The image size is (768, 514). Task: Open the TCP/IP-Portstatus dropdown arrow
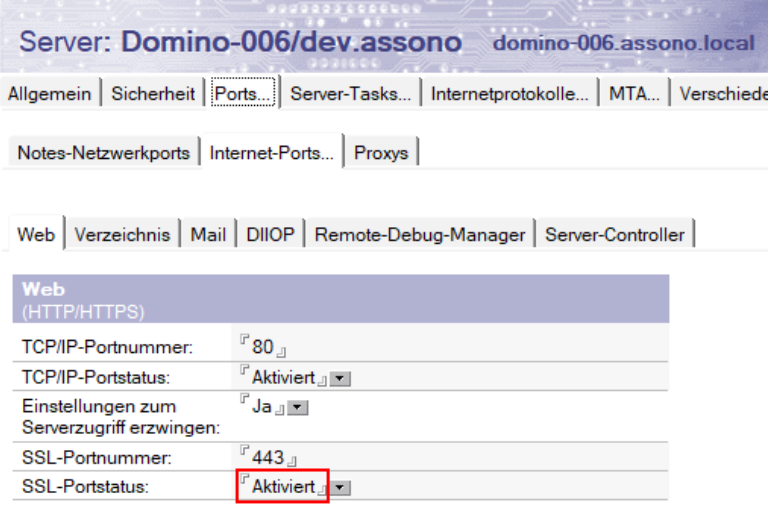click(x=340, y=379)
